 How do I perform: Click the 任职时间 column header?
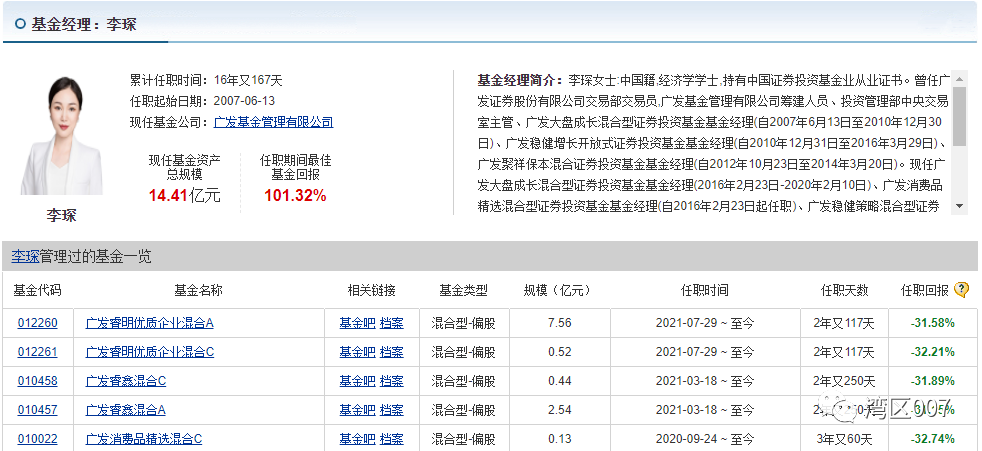tap(705, 290)
